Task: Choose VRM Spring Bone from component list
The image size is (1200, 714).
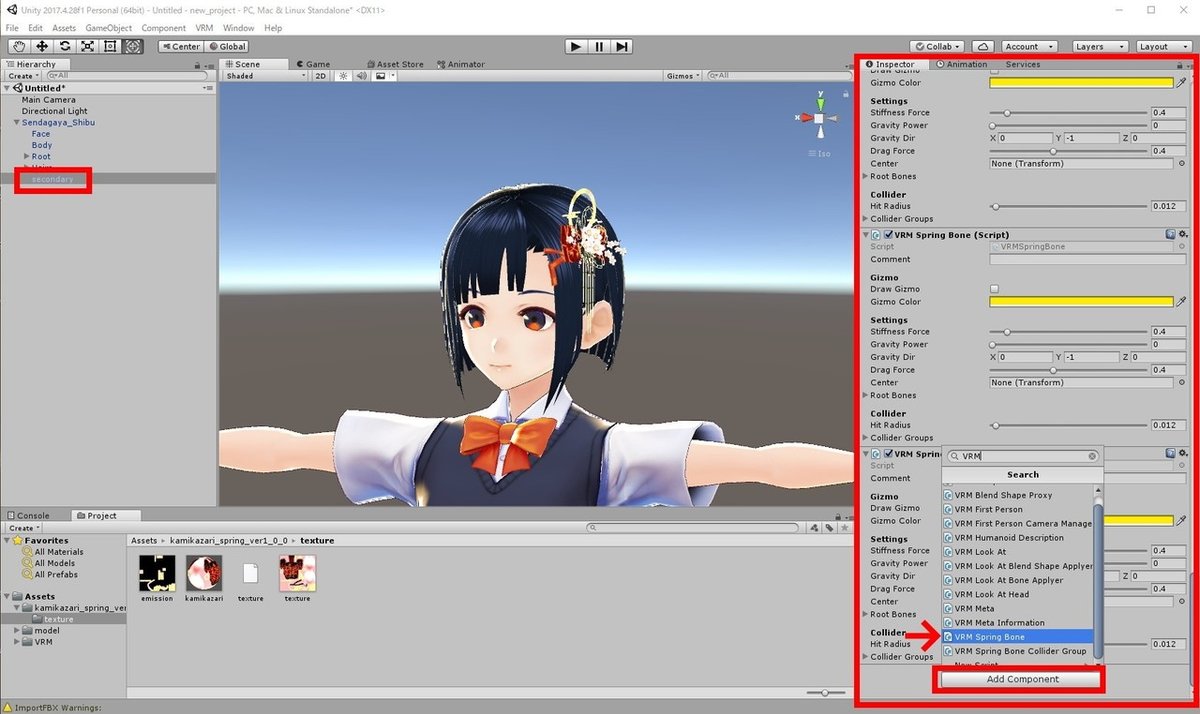Action: point(1019,636)
